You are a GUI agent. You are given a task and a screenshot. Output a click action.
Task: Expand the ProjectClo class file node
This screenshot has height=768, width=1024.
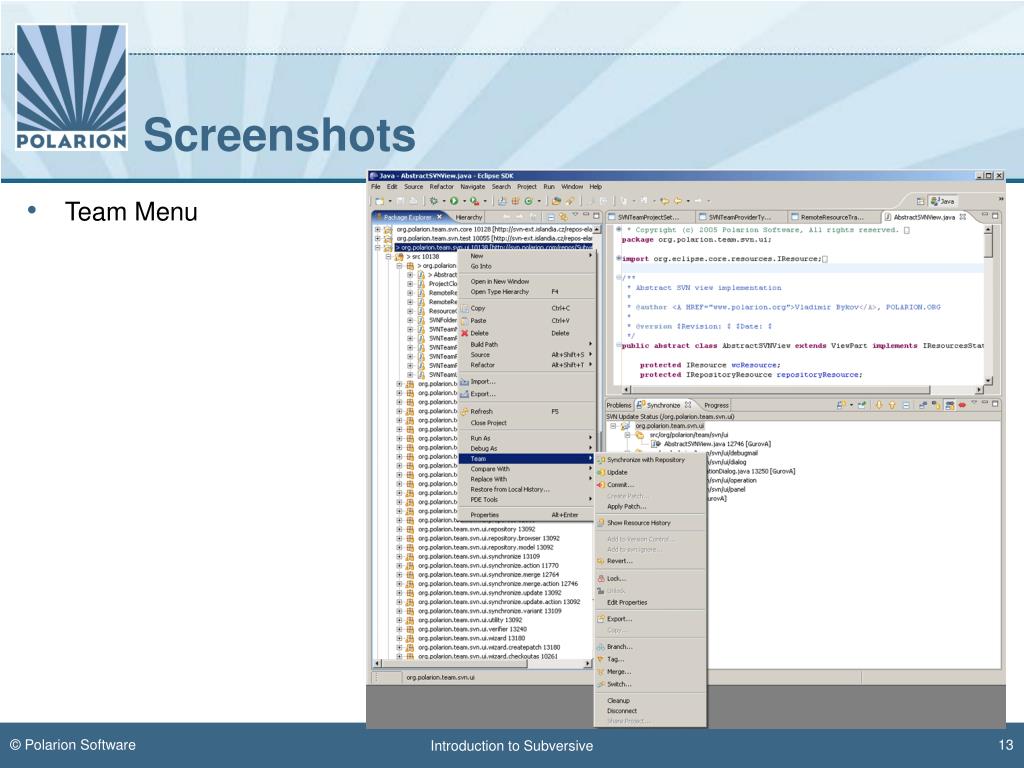click(x=410, y=284)
